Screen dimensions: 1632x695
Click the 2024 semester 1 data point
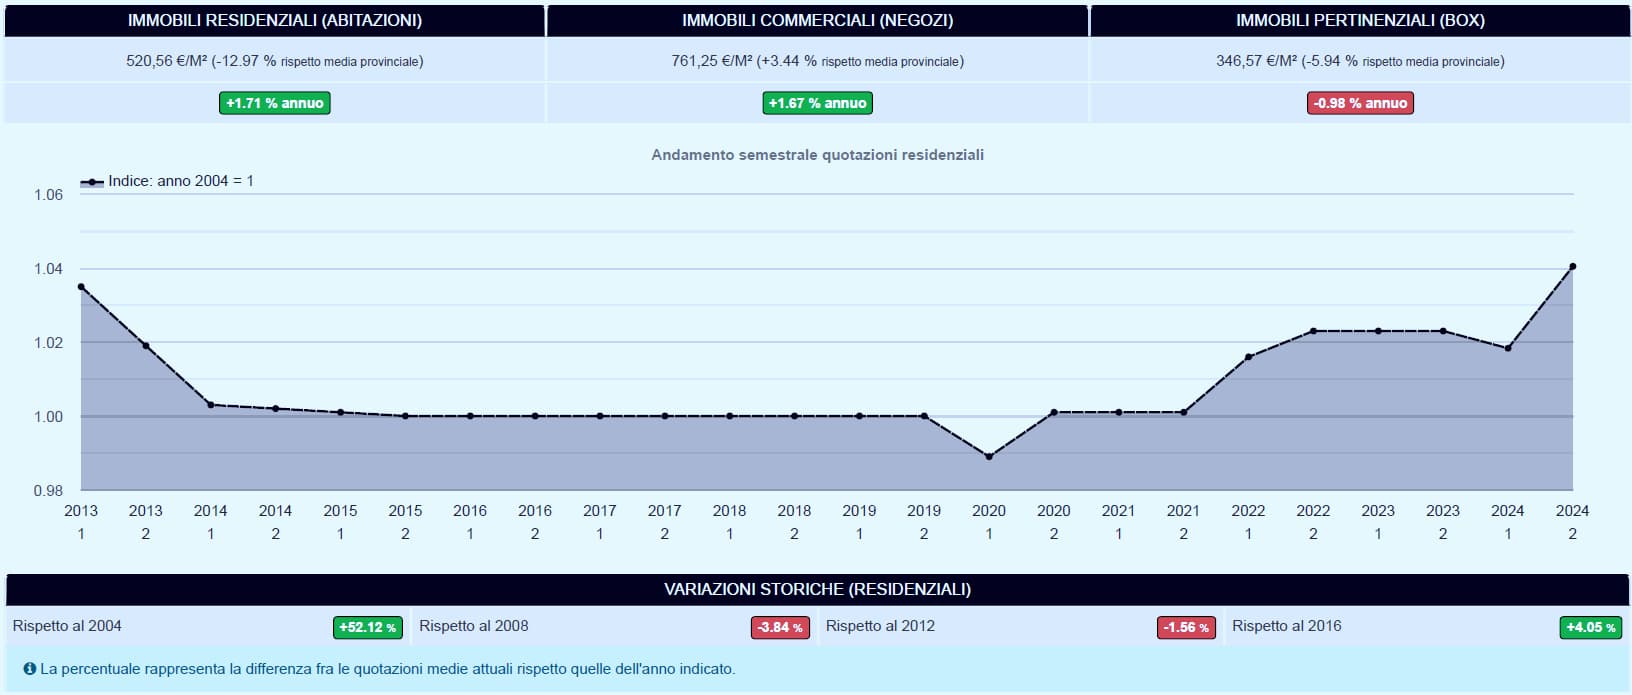point(1508,348)
